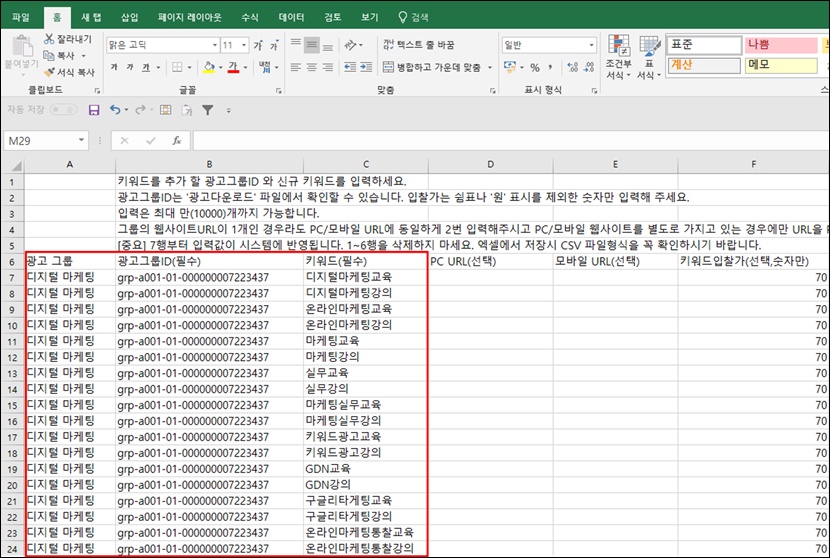
Task: Click the Cut (잘라내기) scissors icon
Action: (49, 39)
